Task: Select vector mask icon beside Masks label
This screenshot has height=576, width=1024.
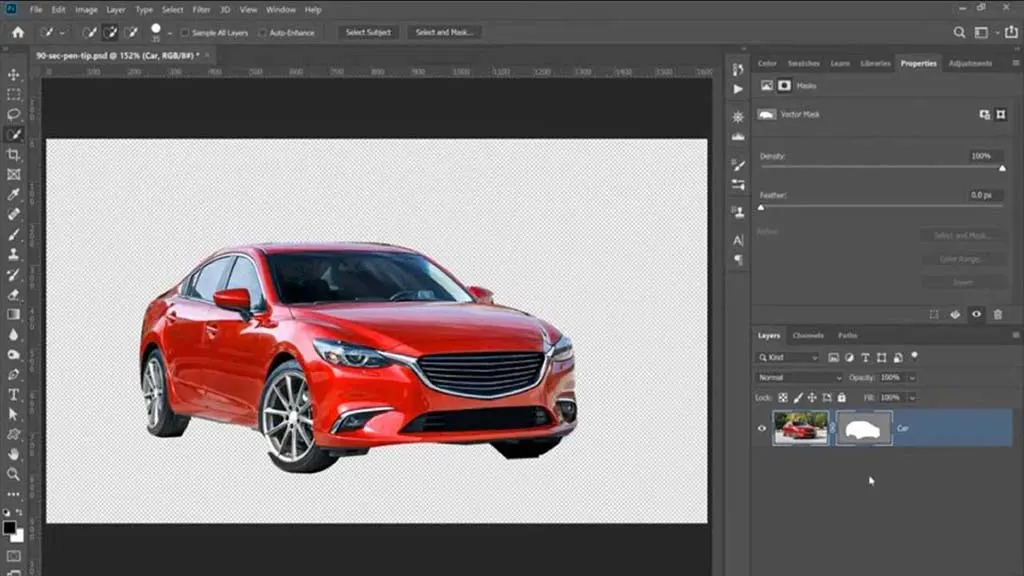Action: (784, 86)
